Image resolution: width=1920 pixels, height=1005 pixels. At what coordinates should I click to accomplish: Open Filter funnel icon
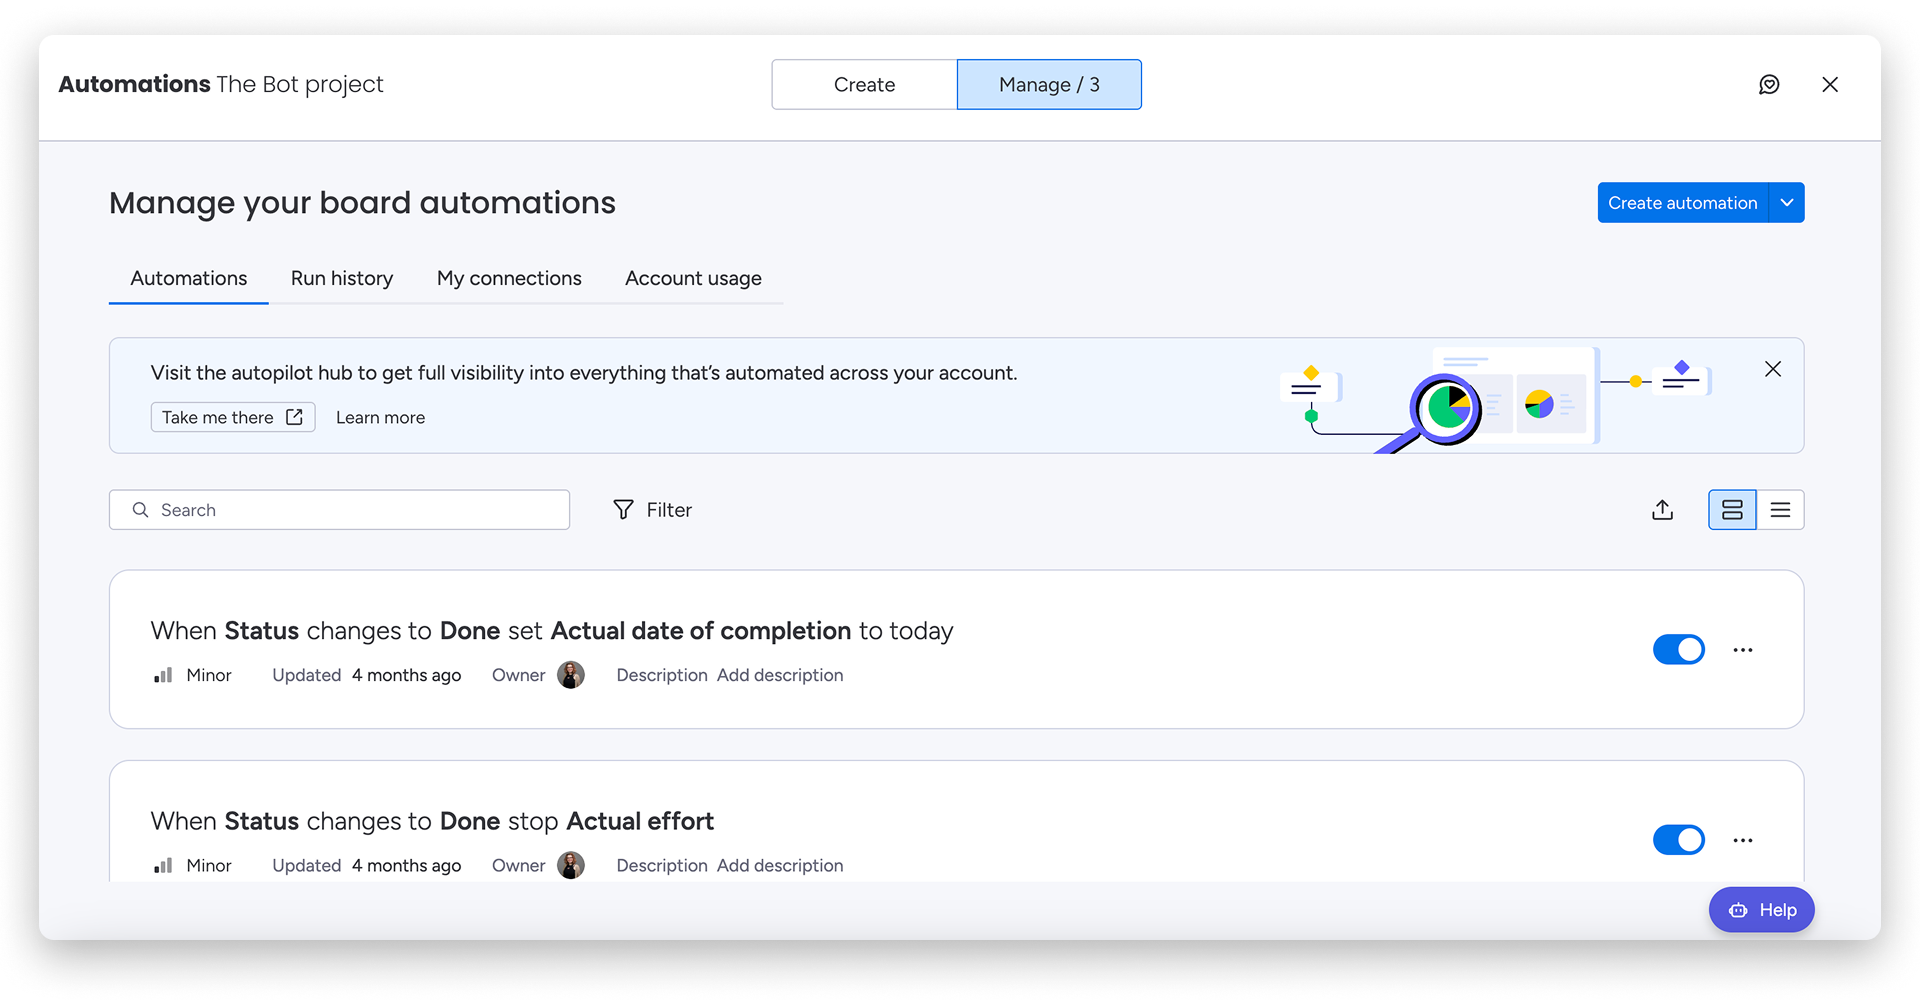(623, 510)
